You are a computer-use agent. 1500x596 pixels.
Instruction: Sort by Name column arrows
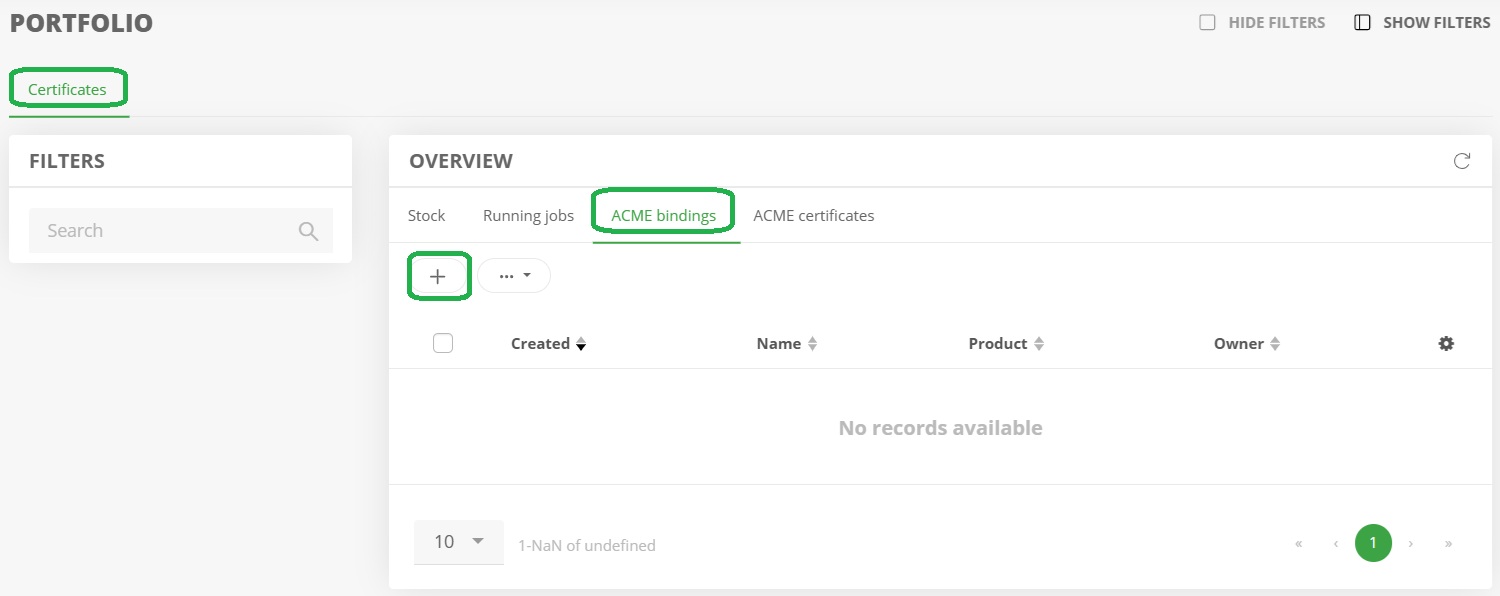(x=813, y=344)
